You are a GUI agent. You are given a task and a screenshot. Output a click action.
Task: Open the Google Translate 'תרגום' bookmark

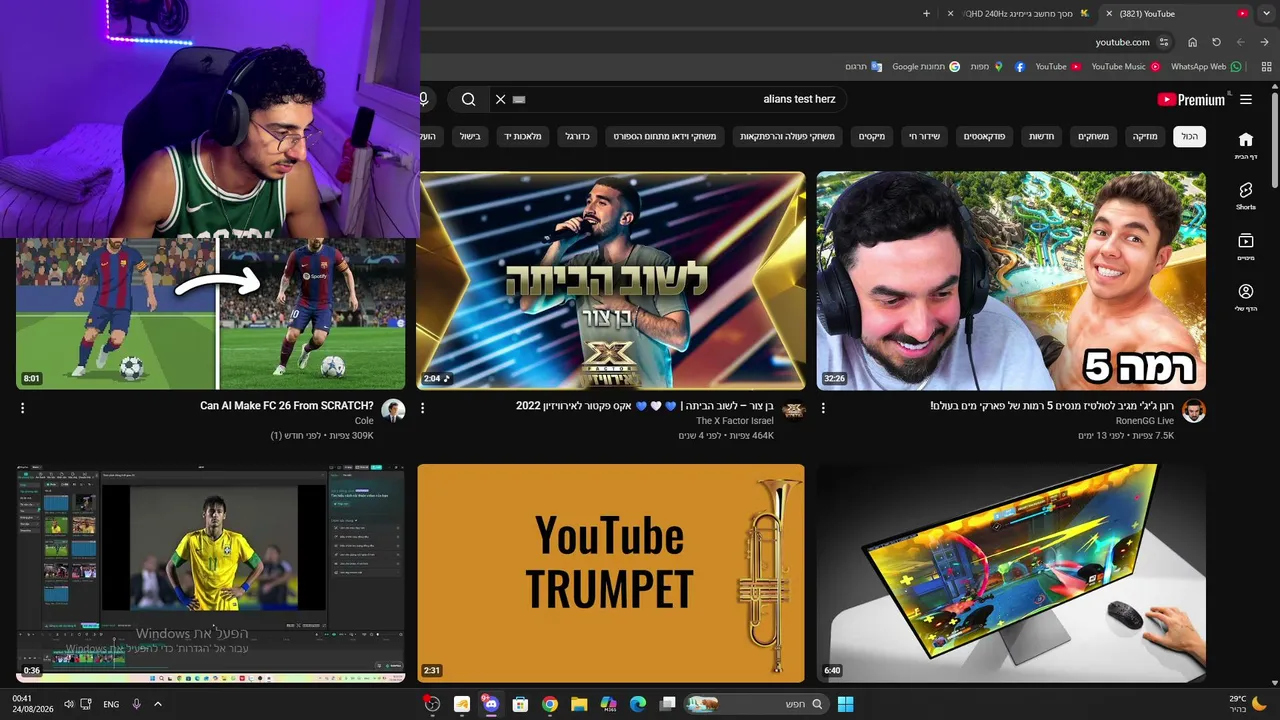click(x=863, y=67)
